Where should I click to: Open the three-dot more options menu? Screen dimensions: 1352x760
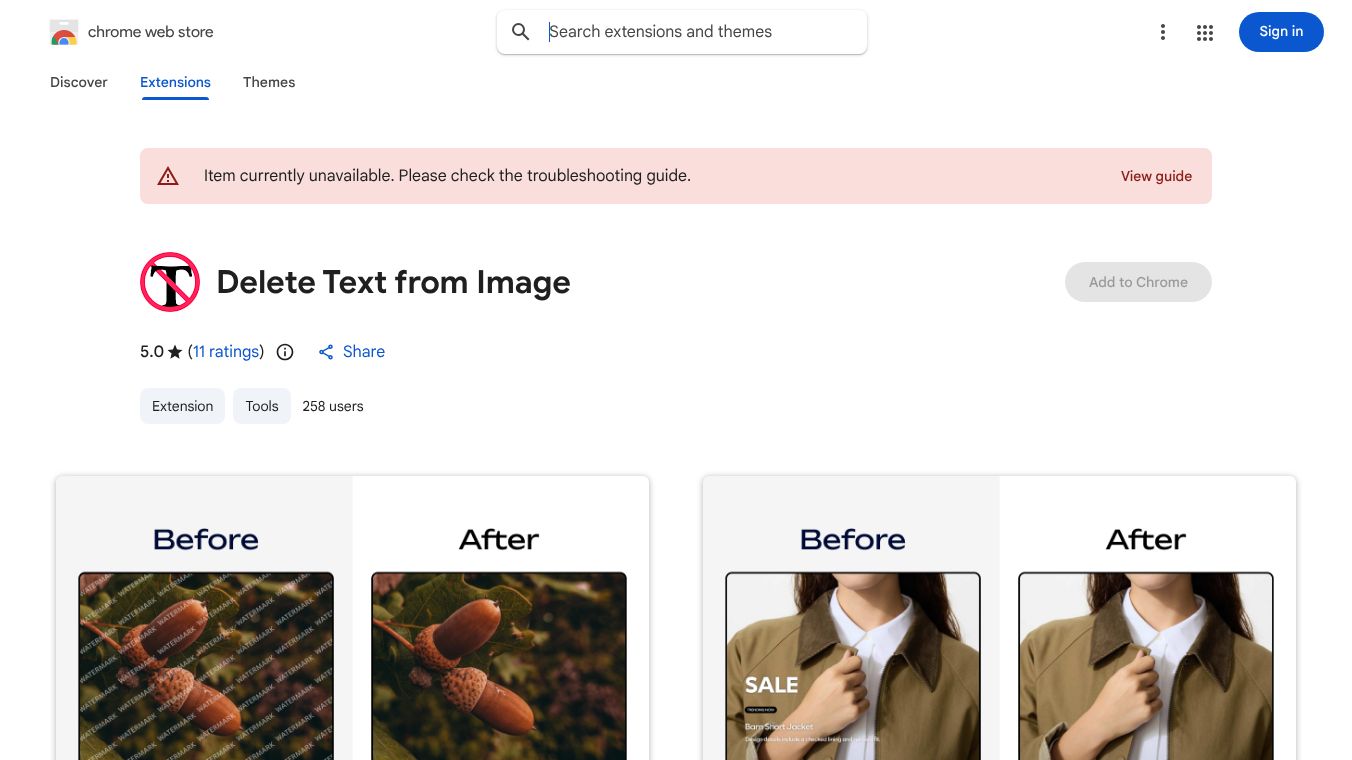[x=1162, y=32]
